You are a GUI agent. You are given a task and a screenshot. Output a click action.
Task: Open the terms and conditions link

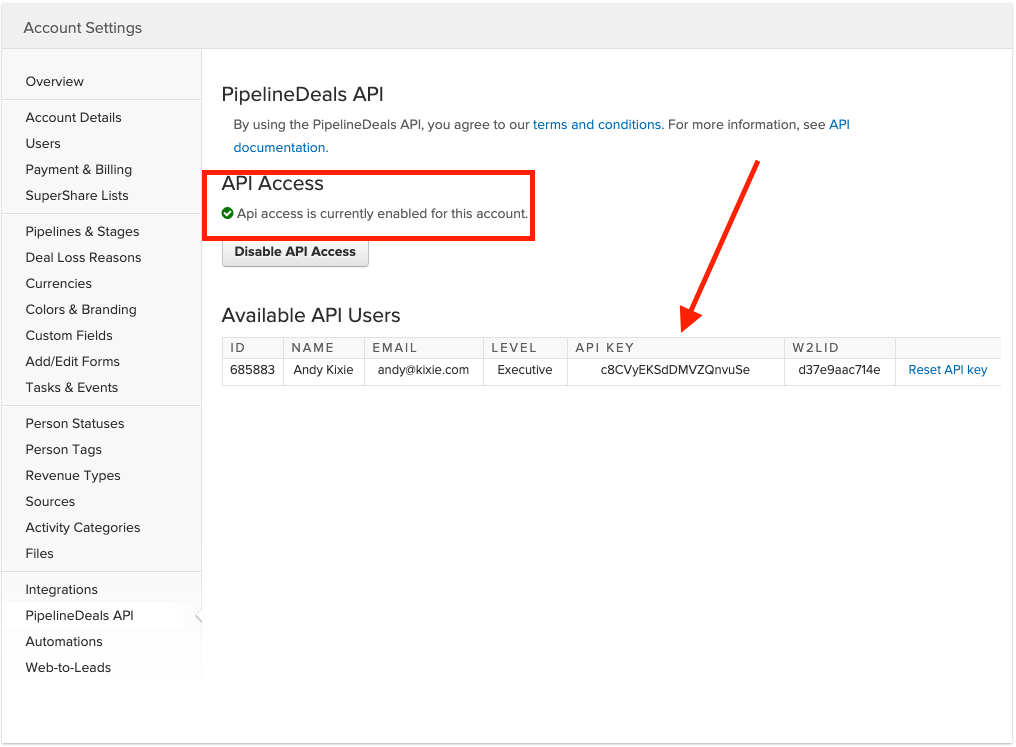coord(597,124)
